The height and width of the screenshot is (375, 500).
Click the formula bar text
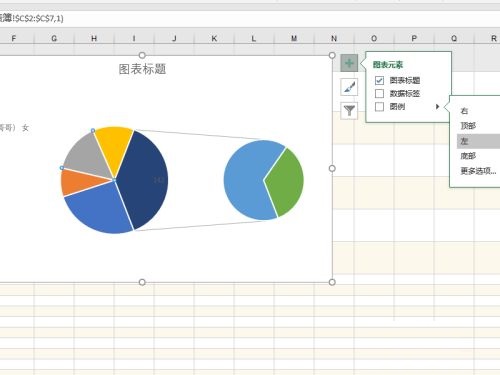point(32,18)
